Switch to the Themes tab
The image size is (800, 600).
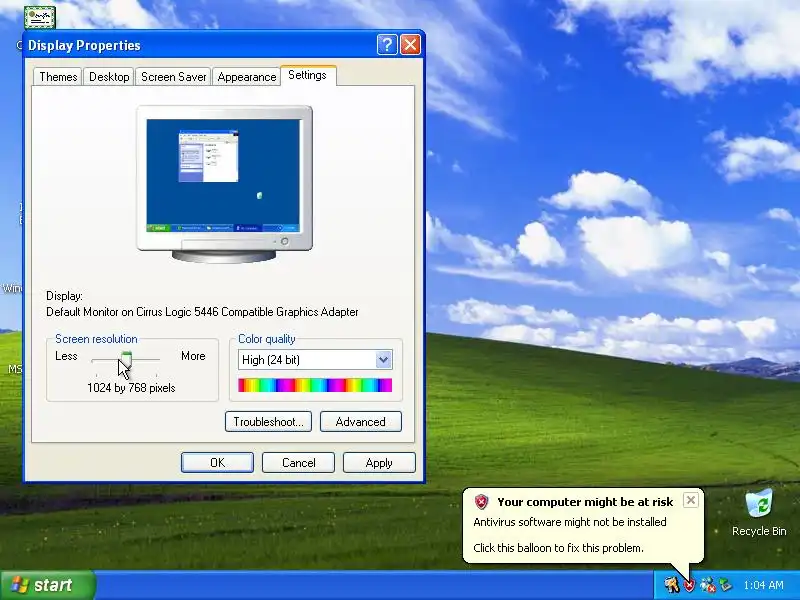tap(58, 77)
